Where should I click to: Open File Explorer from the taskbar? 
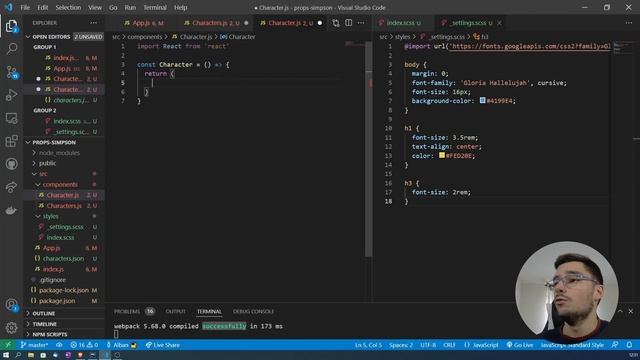click(x=31, y=356)
